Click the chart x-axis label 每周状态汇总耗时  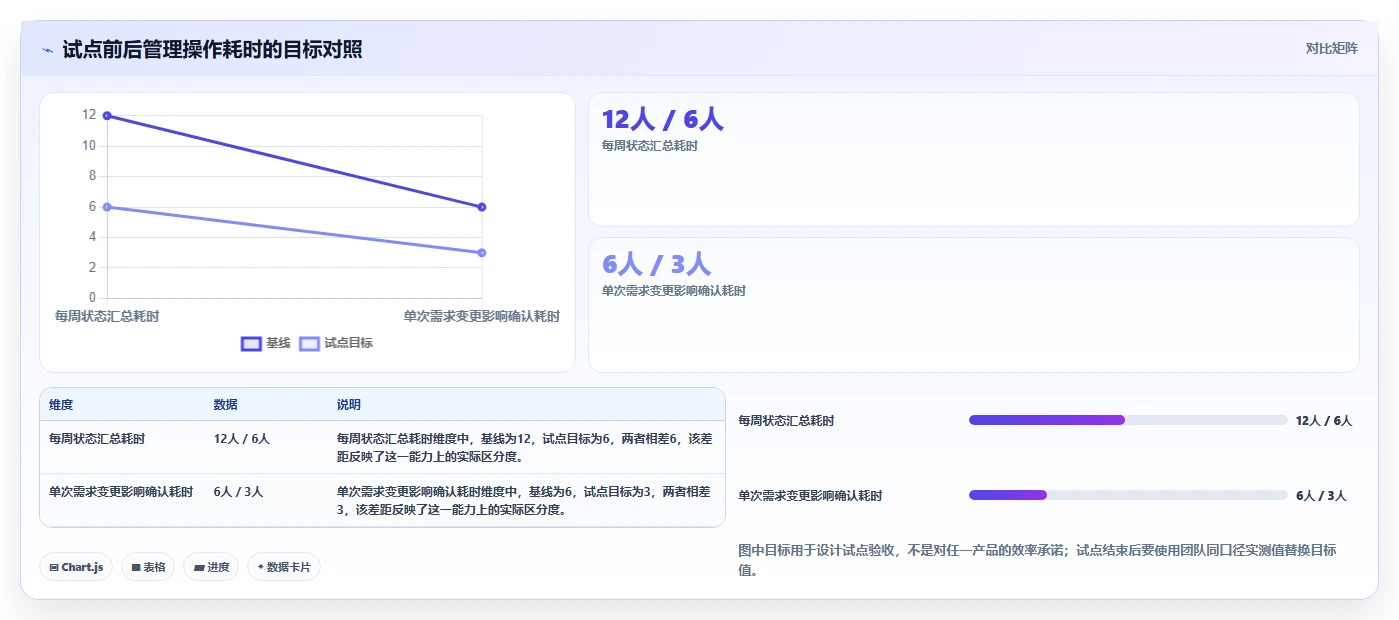pyautogui.click(x=107, y=316)
